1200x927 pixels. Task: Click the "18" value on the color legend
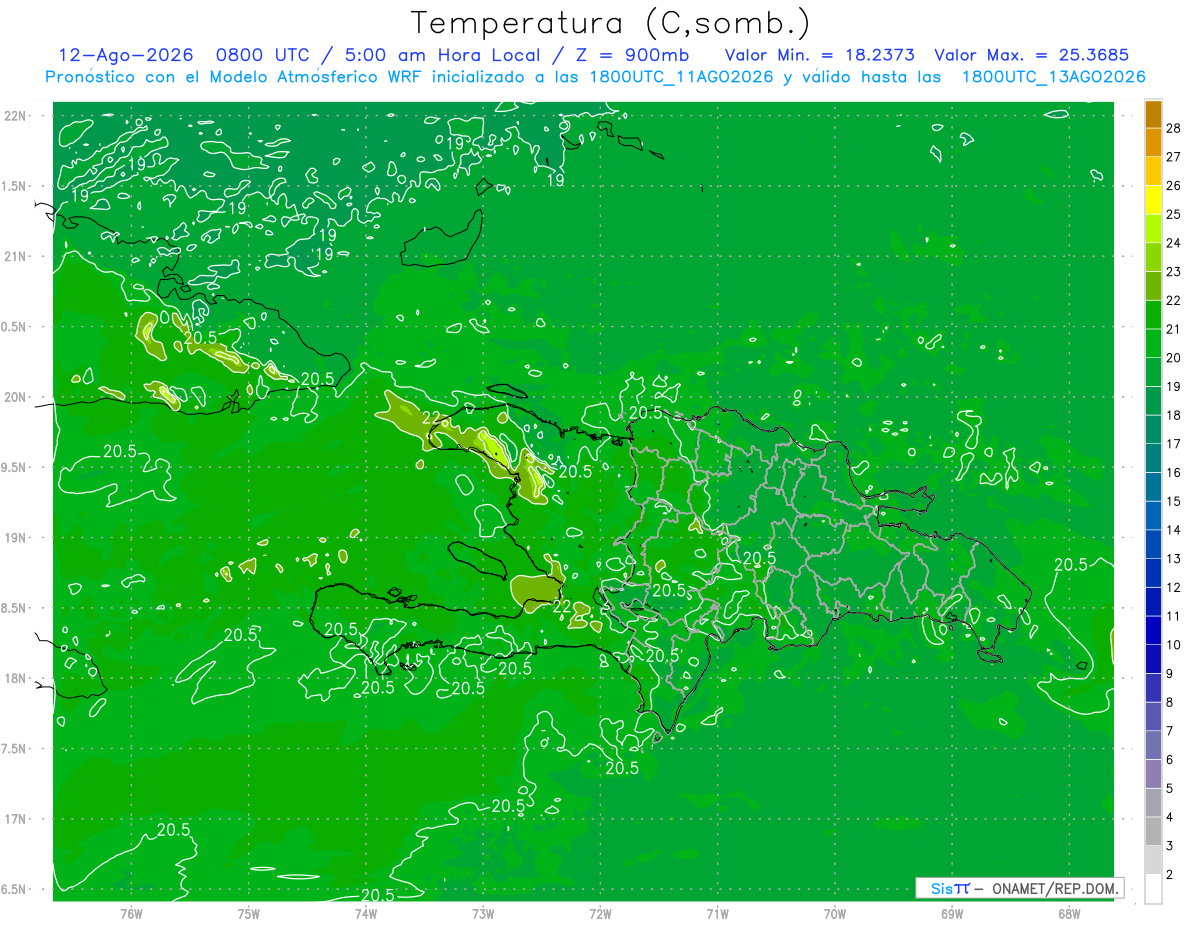[1174, 415]
